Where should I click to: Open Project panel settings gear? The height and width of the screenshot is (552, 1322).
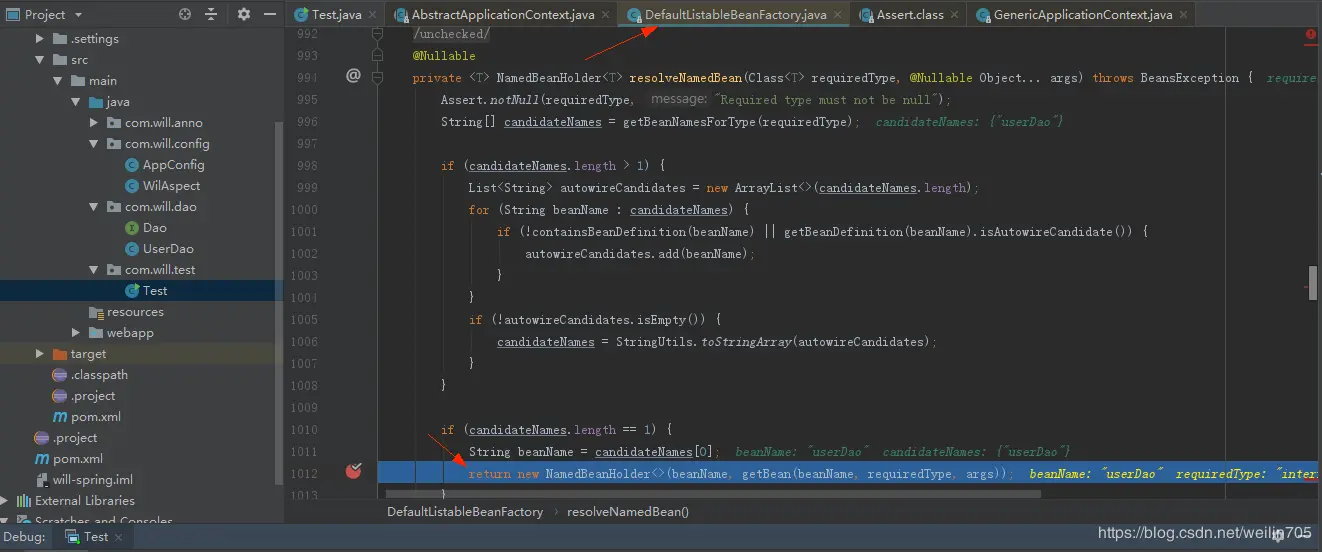(x=244, y=15)
